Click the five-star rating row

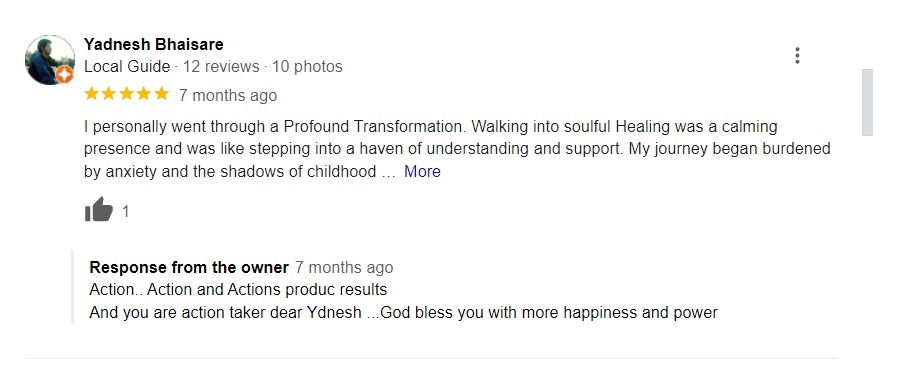pos(127,94)
